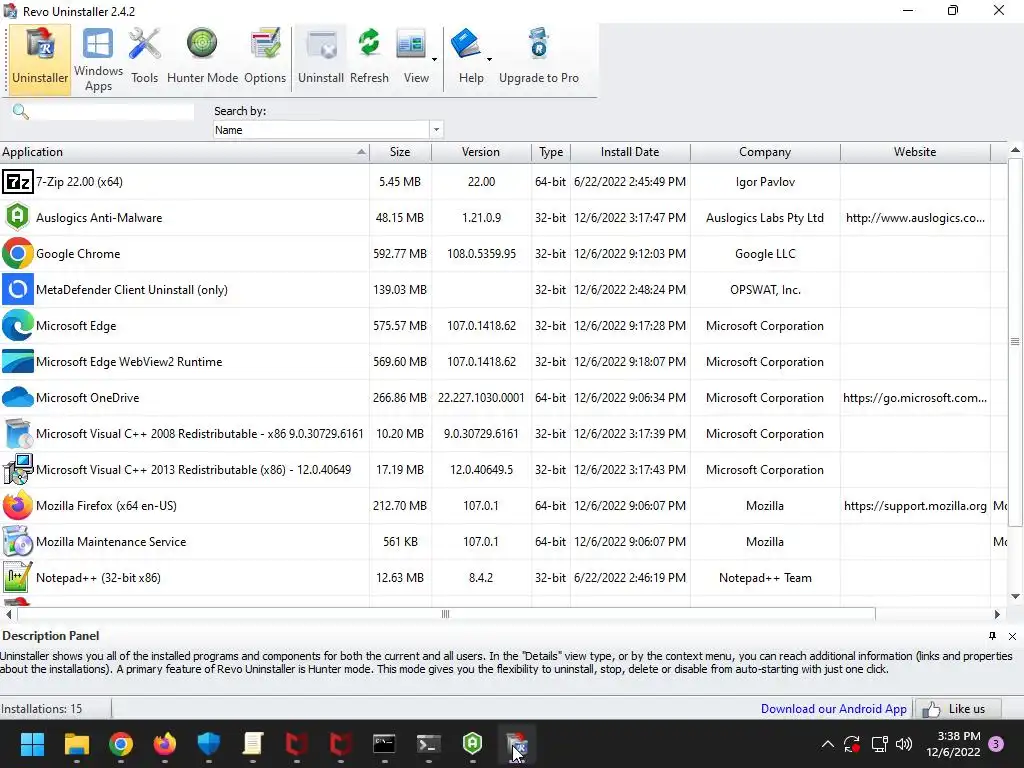
Task: Open the Uninstaller toolbar button
Action: (40, 59)
